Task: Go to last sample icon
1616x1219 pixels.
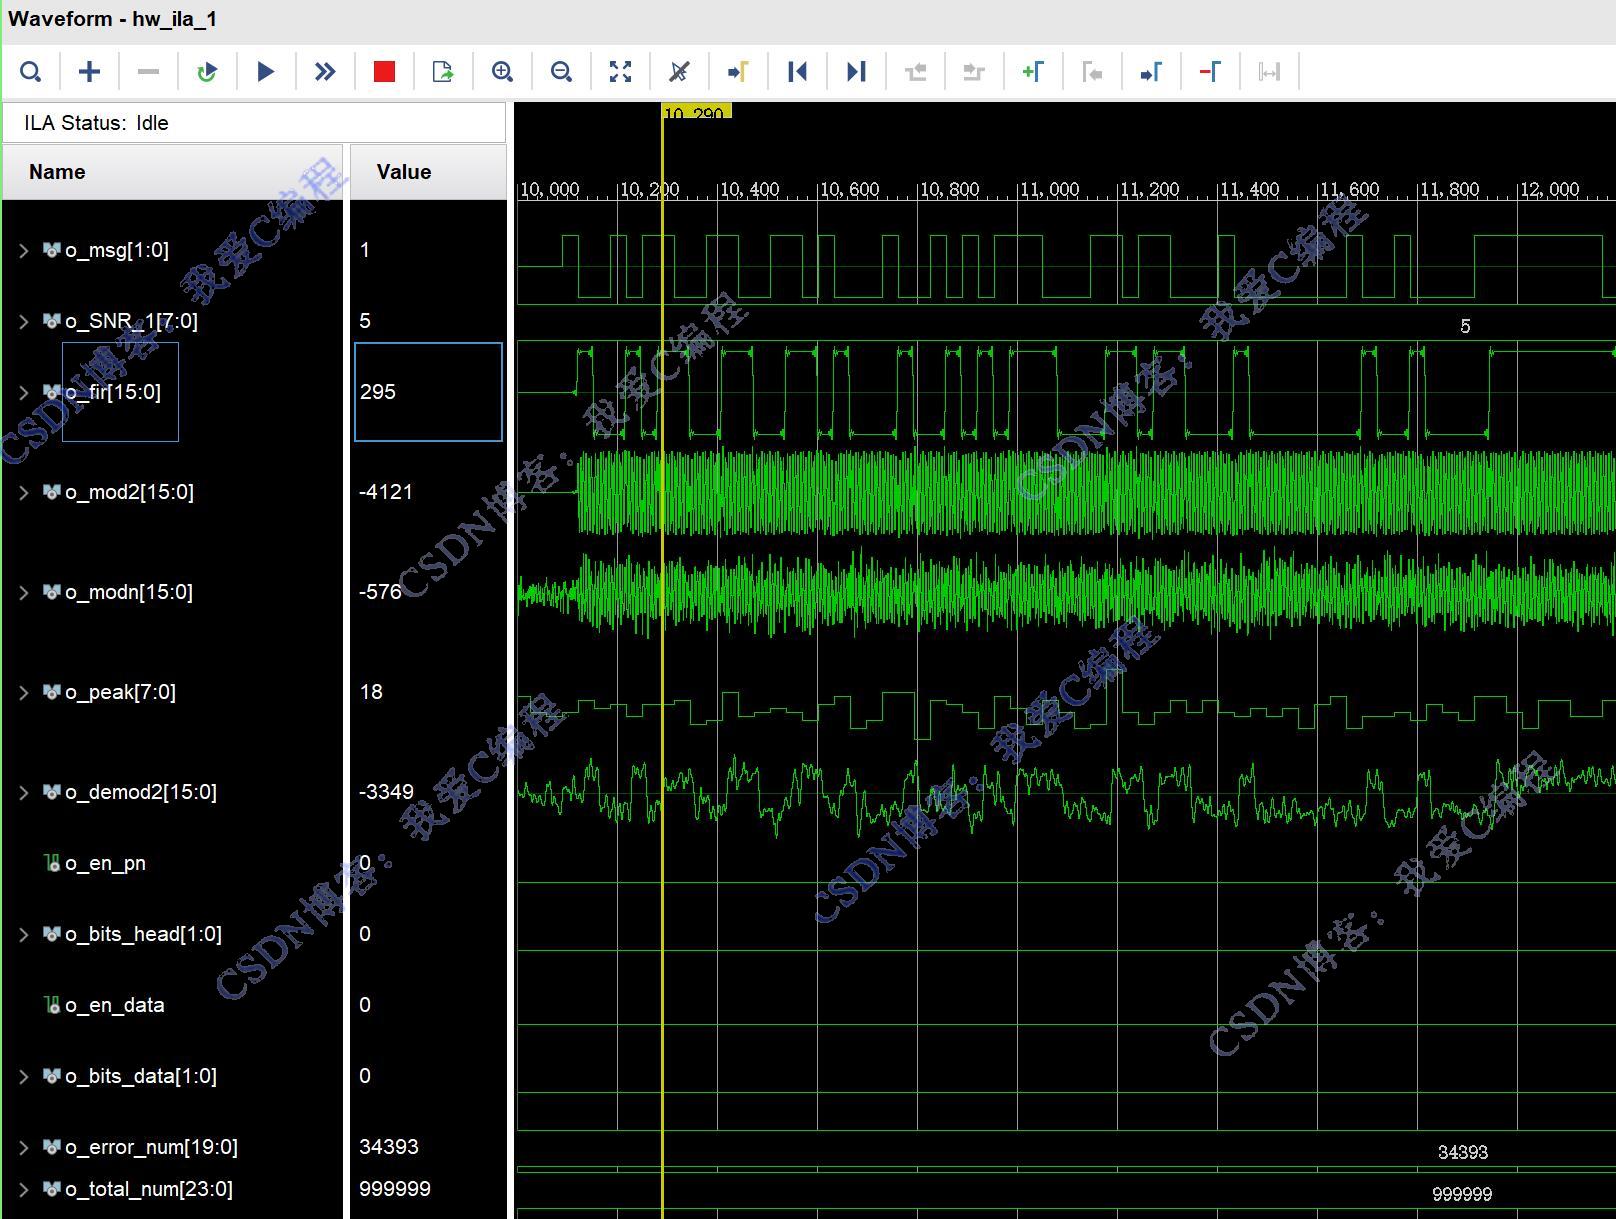Action: 856,72
